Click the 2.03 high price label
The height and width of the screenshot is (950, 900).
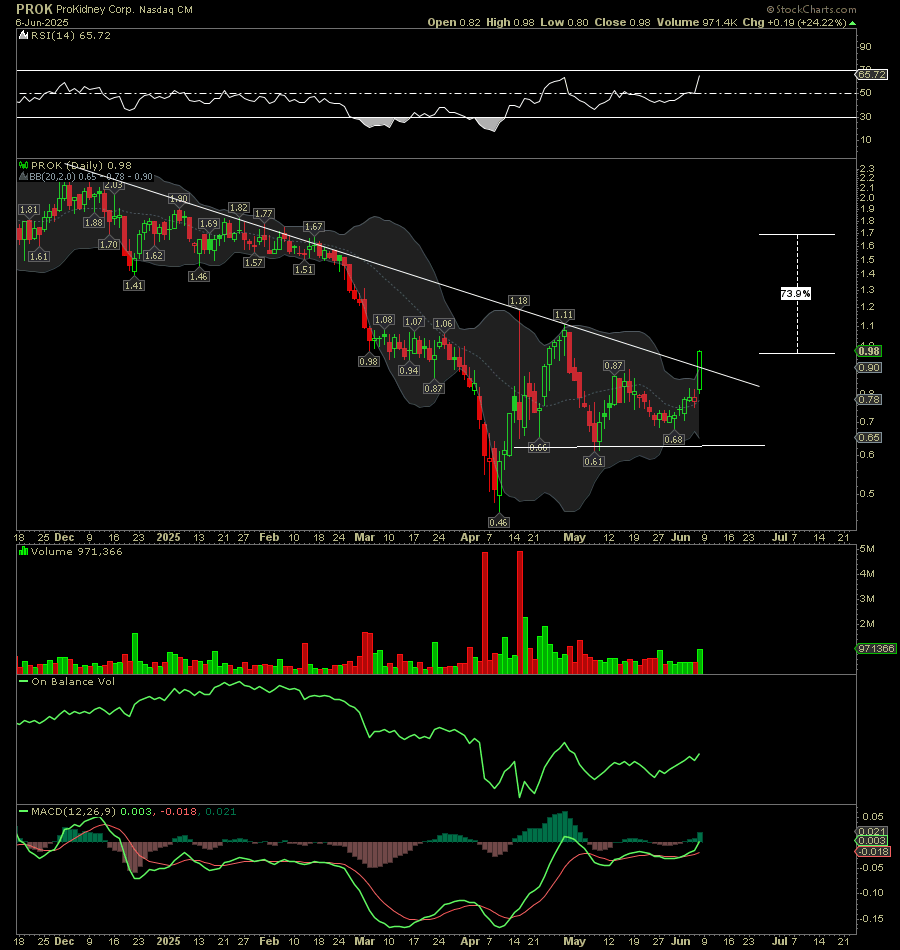[113, 184]
